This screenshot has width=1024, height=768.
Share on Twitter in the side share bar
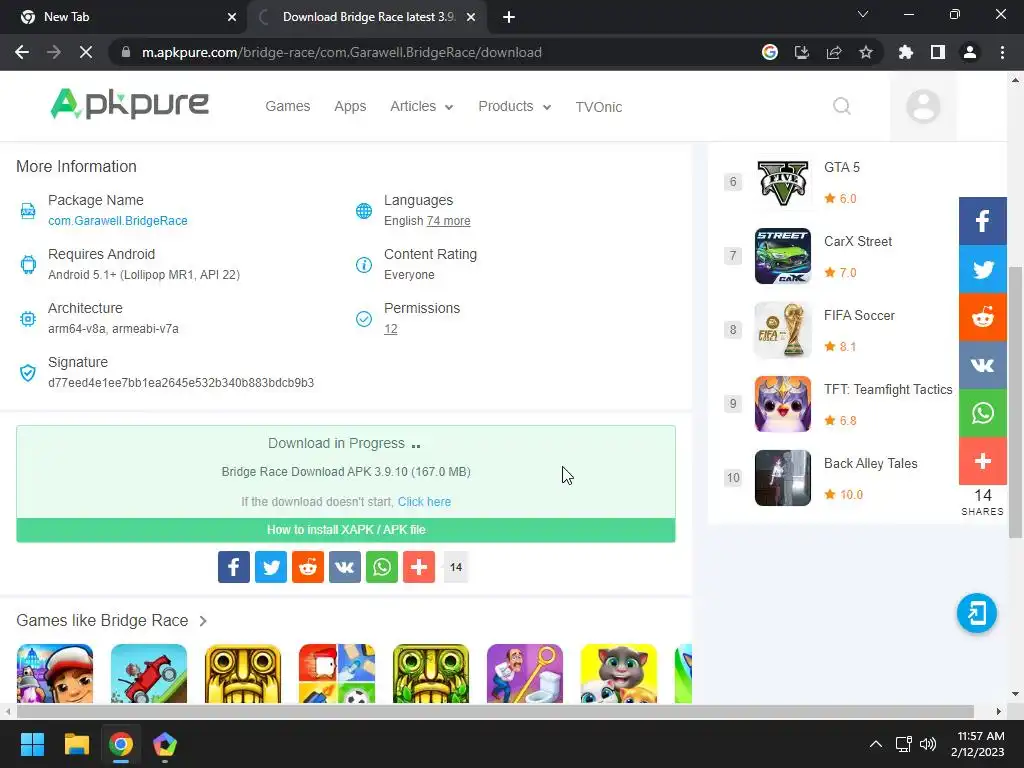coord(982,269)
